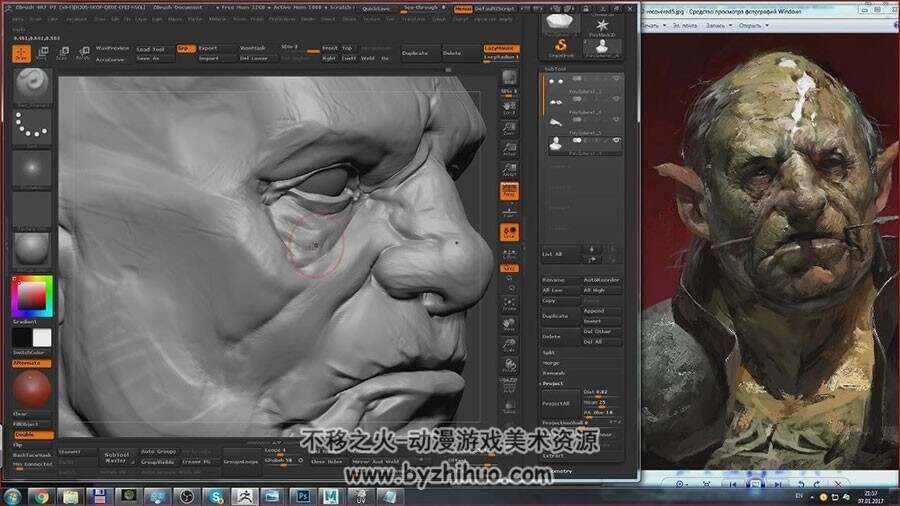This screenshot has height=506, width=900.
Task: Click the red material sphere
Action: tap(32, 388)
